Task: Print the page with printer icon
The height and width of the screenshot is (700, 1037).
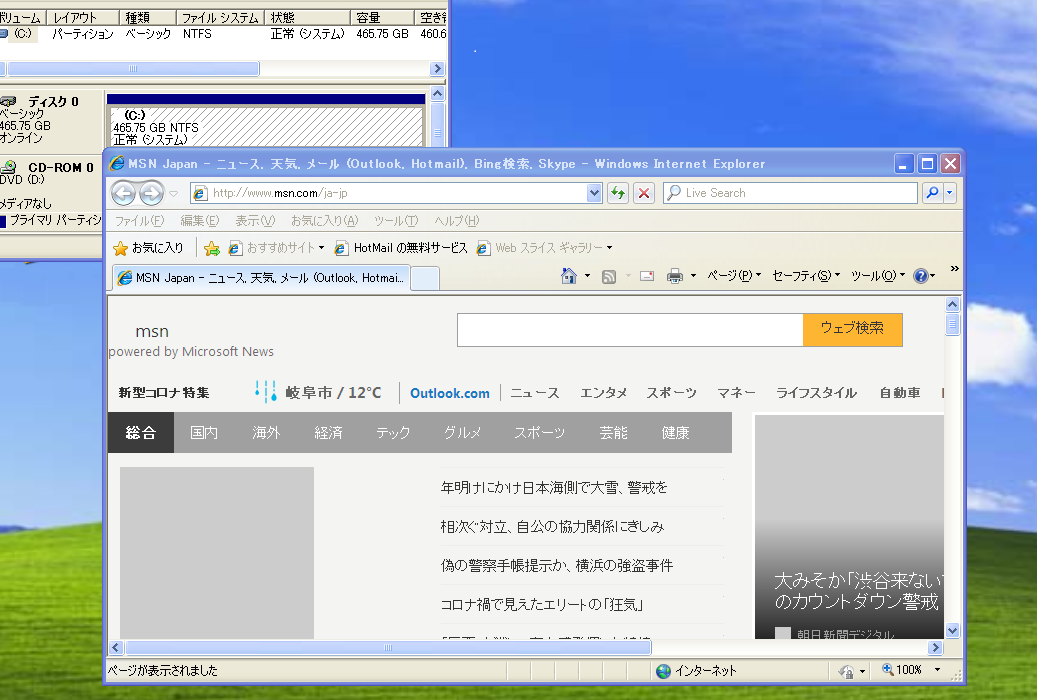Action: (x=675, y=277)
